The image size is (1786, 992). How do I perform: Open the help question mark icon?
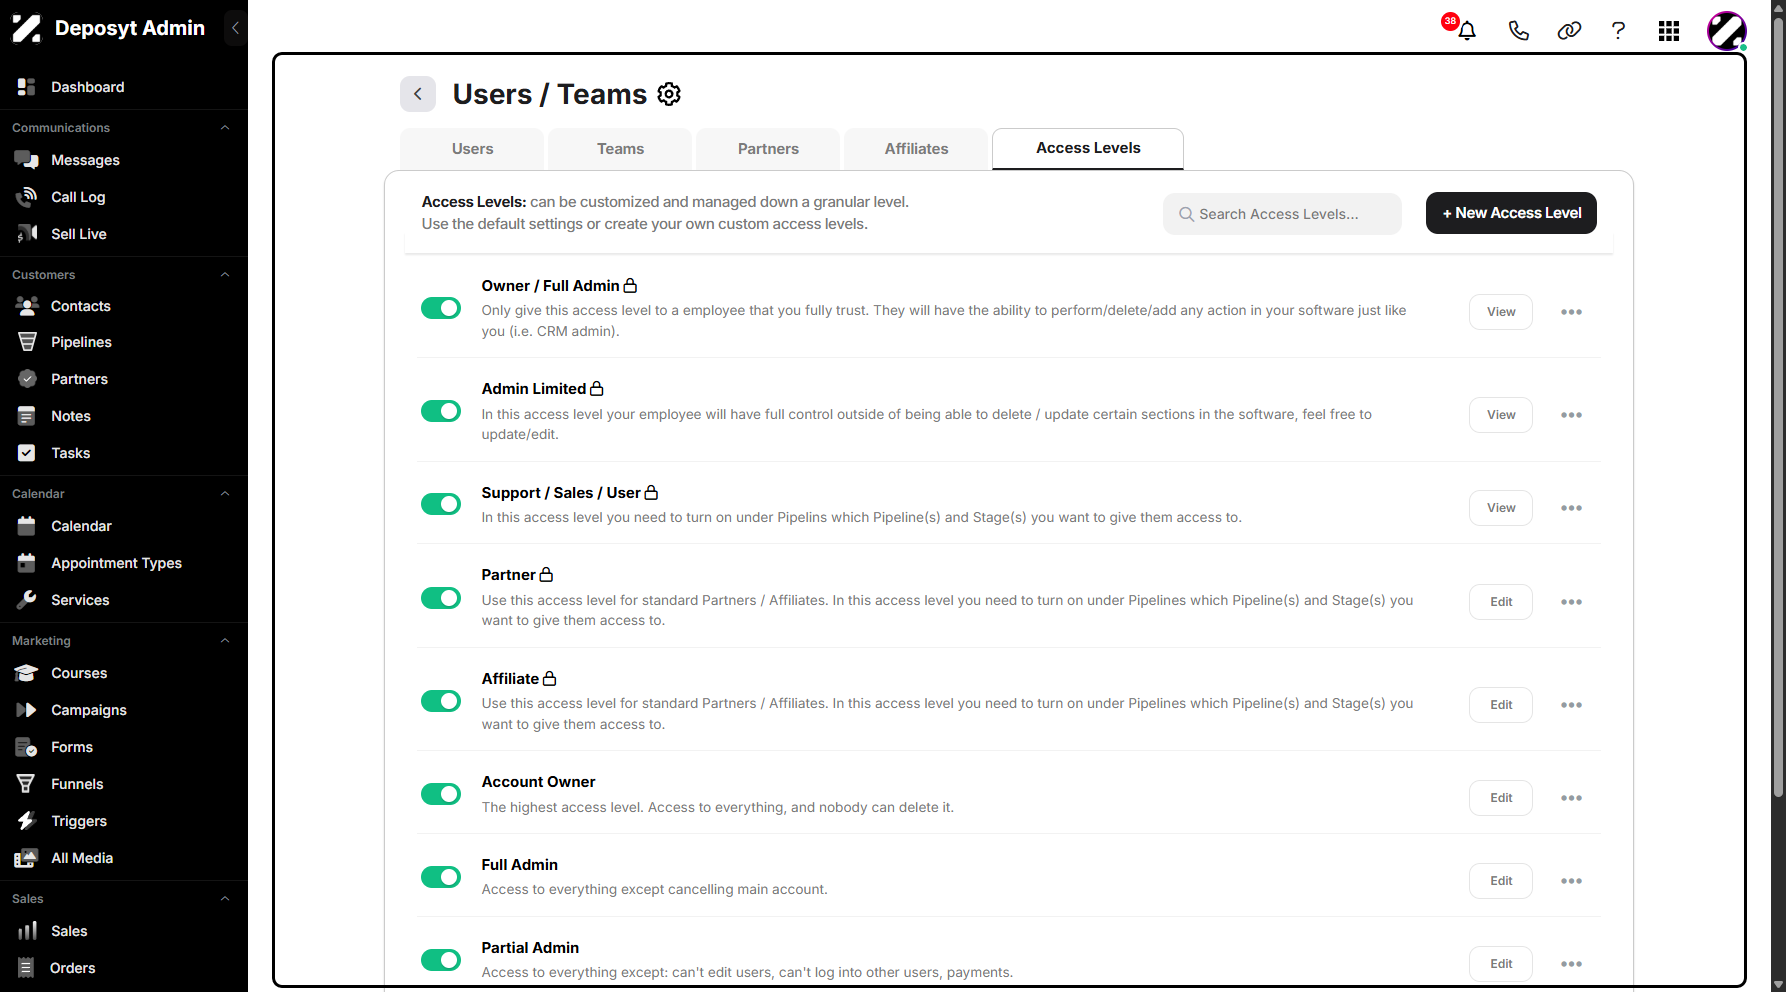pos(1618,31)
